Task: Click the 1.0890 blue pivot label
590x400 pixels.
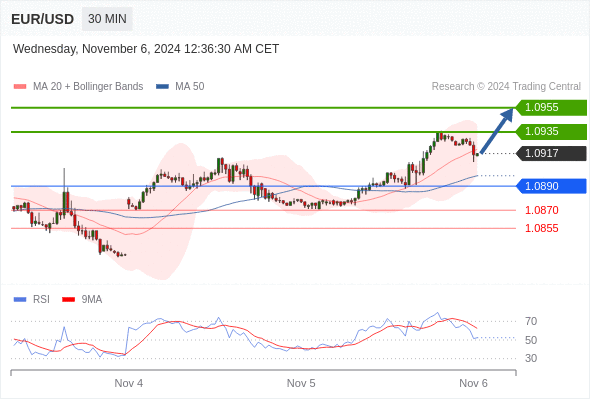Action: point(551,186)
